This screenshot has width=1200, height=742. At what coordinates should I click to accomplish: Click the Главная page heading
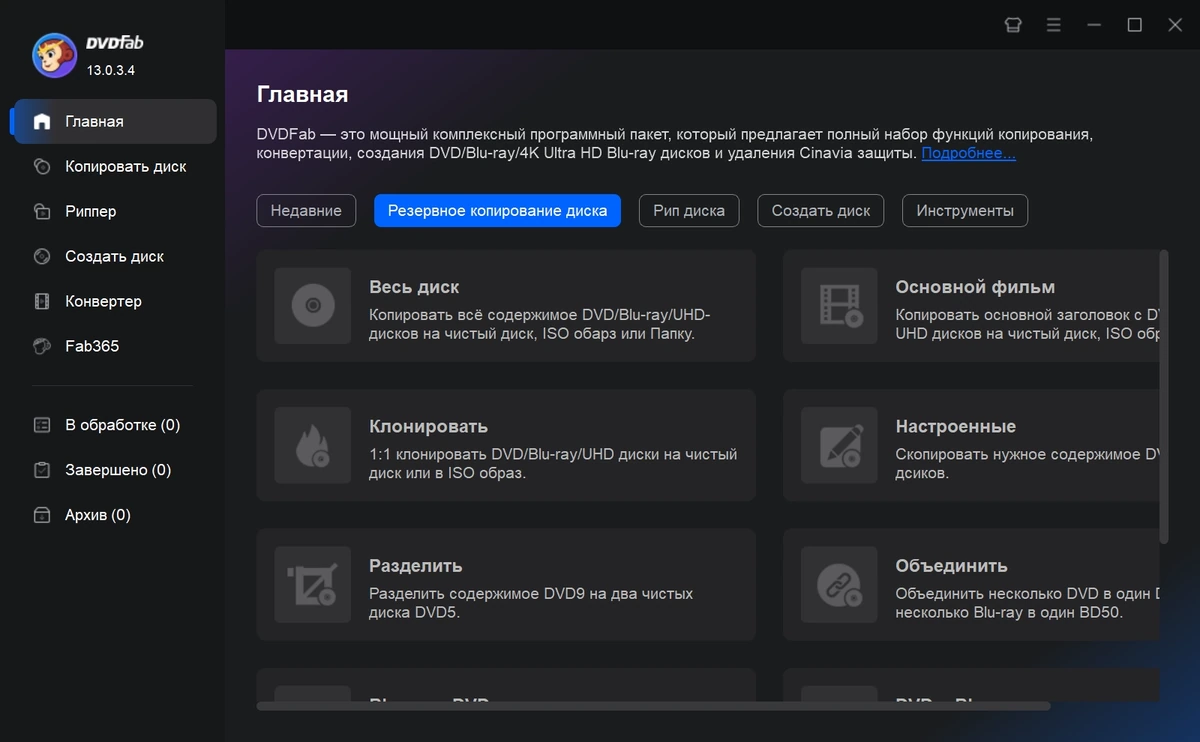click(303, 95)
